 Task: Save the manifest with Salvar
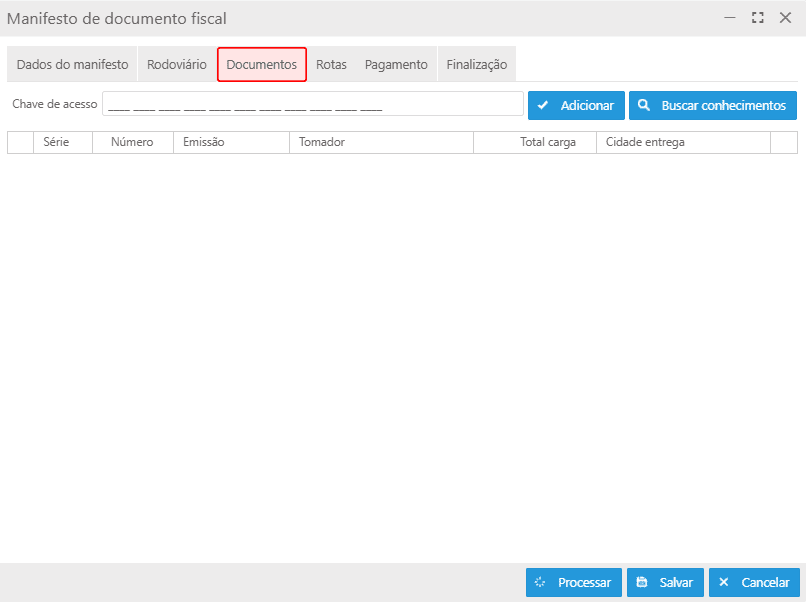click(x=665, y=582)
